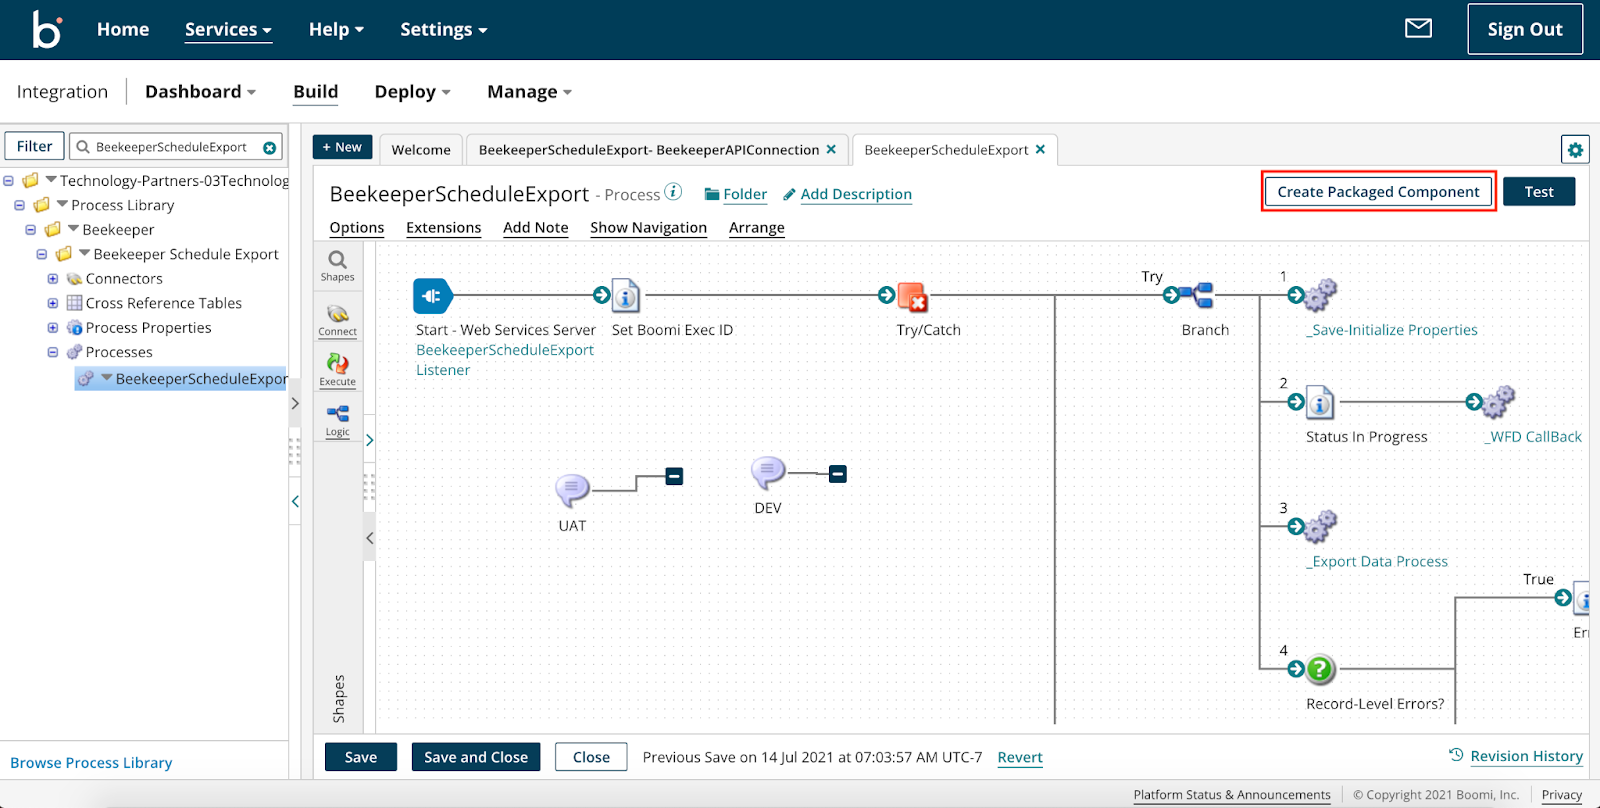
Task: Open the Deploy dropdown
Action: pos(412,92)
